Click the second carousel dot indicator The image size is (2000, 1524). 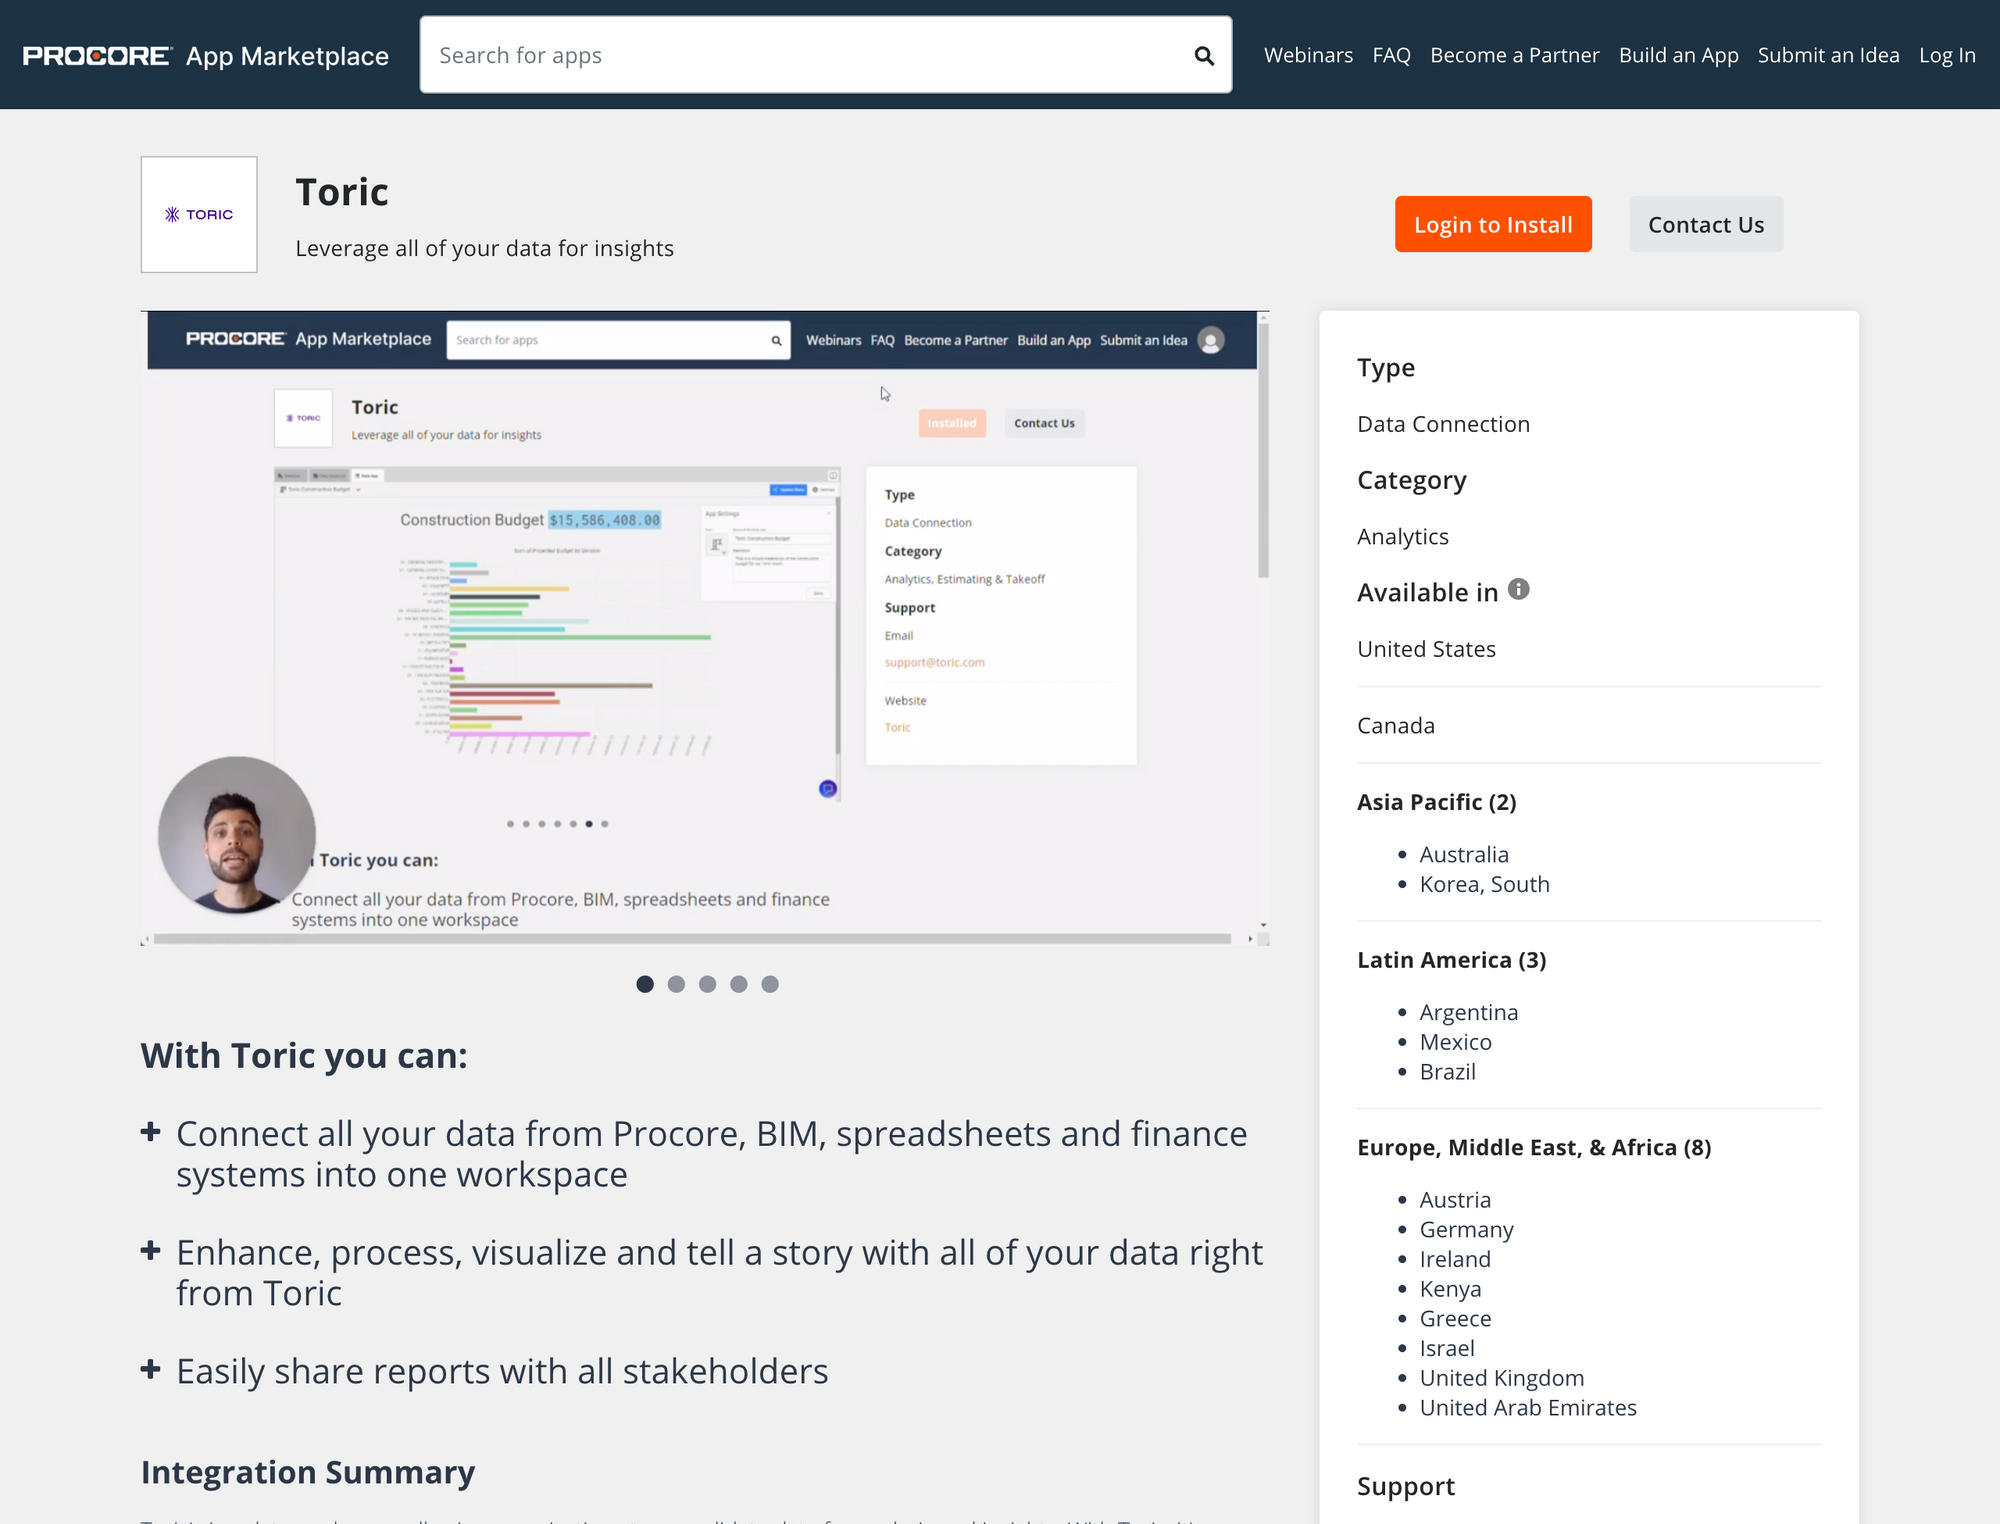click(x=674, y=983)
